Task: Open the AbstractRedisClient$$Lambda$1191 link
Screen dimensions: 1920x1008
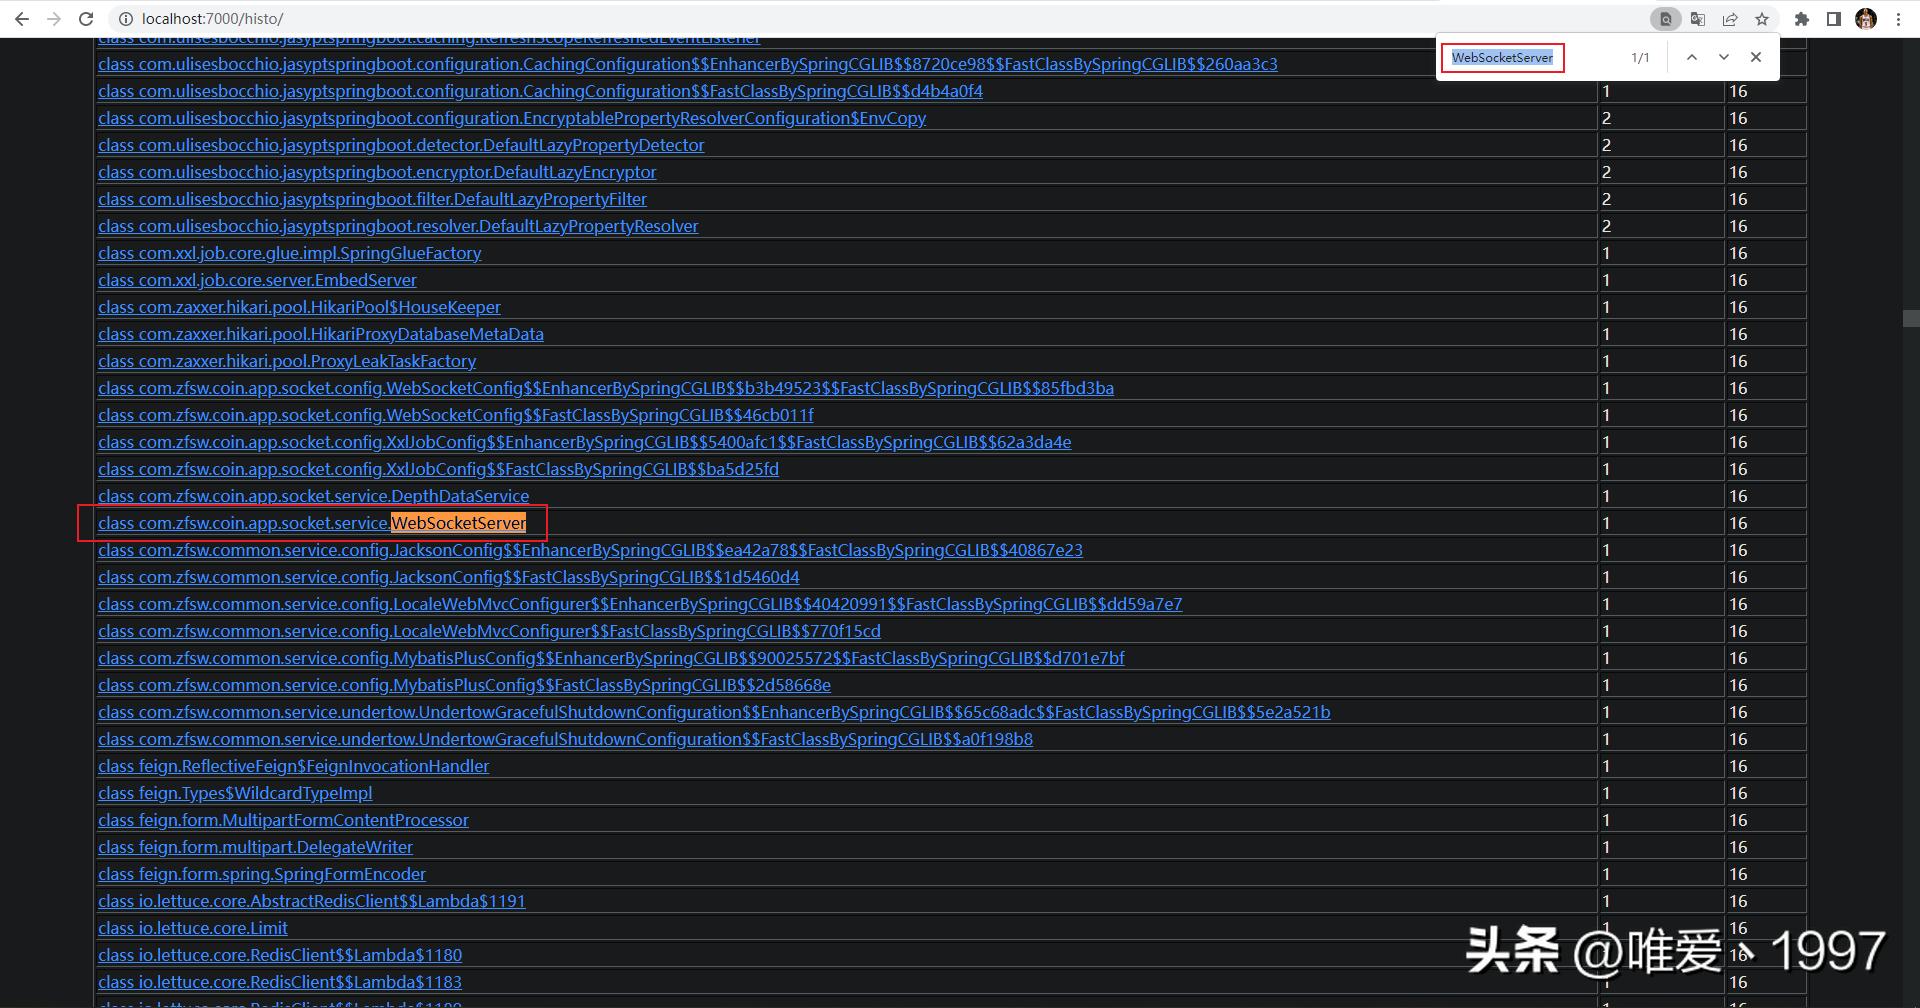Action: [311, 901]
